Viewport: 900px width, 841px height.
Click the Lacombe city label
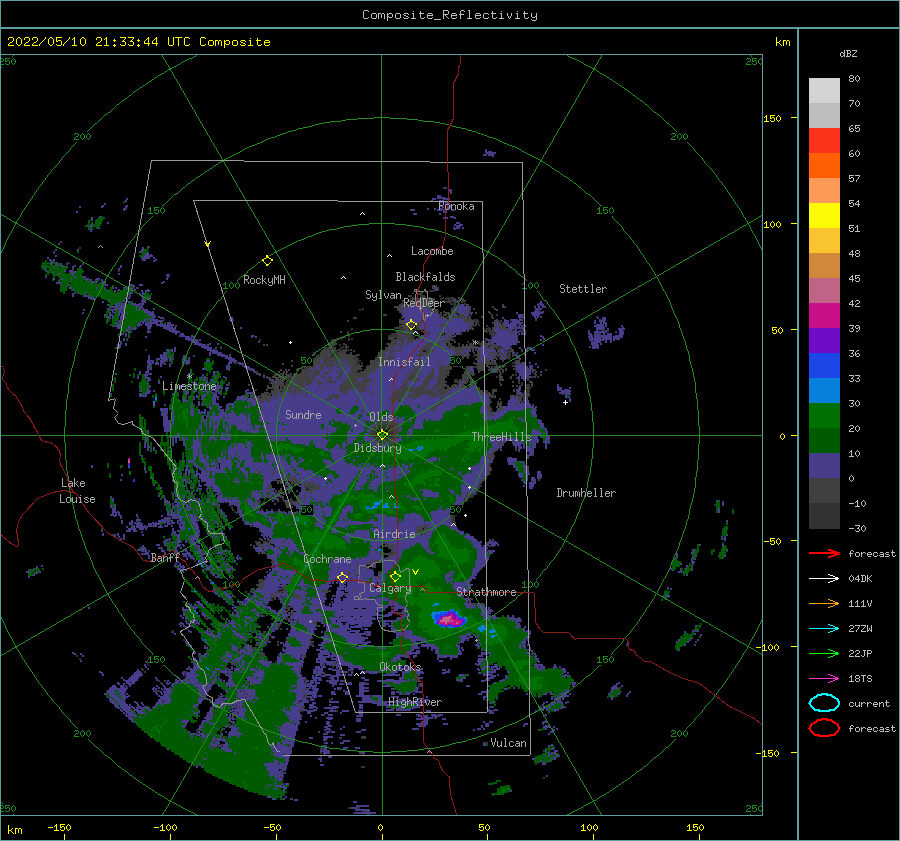tap(432, 251)
